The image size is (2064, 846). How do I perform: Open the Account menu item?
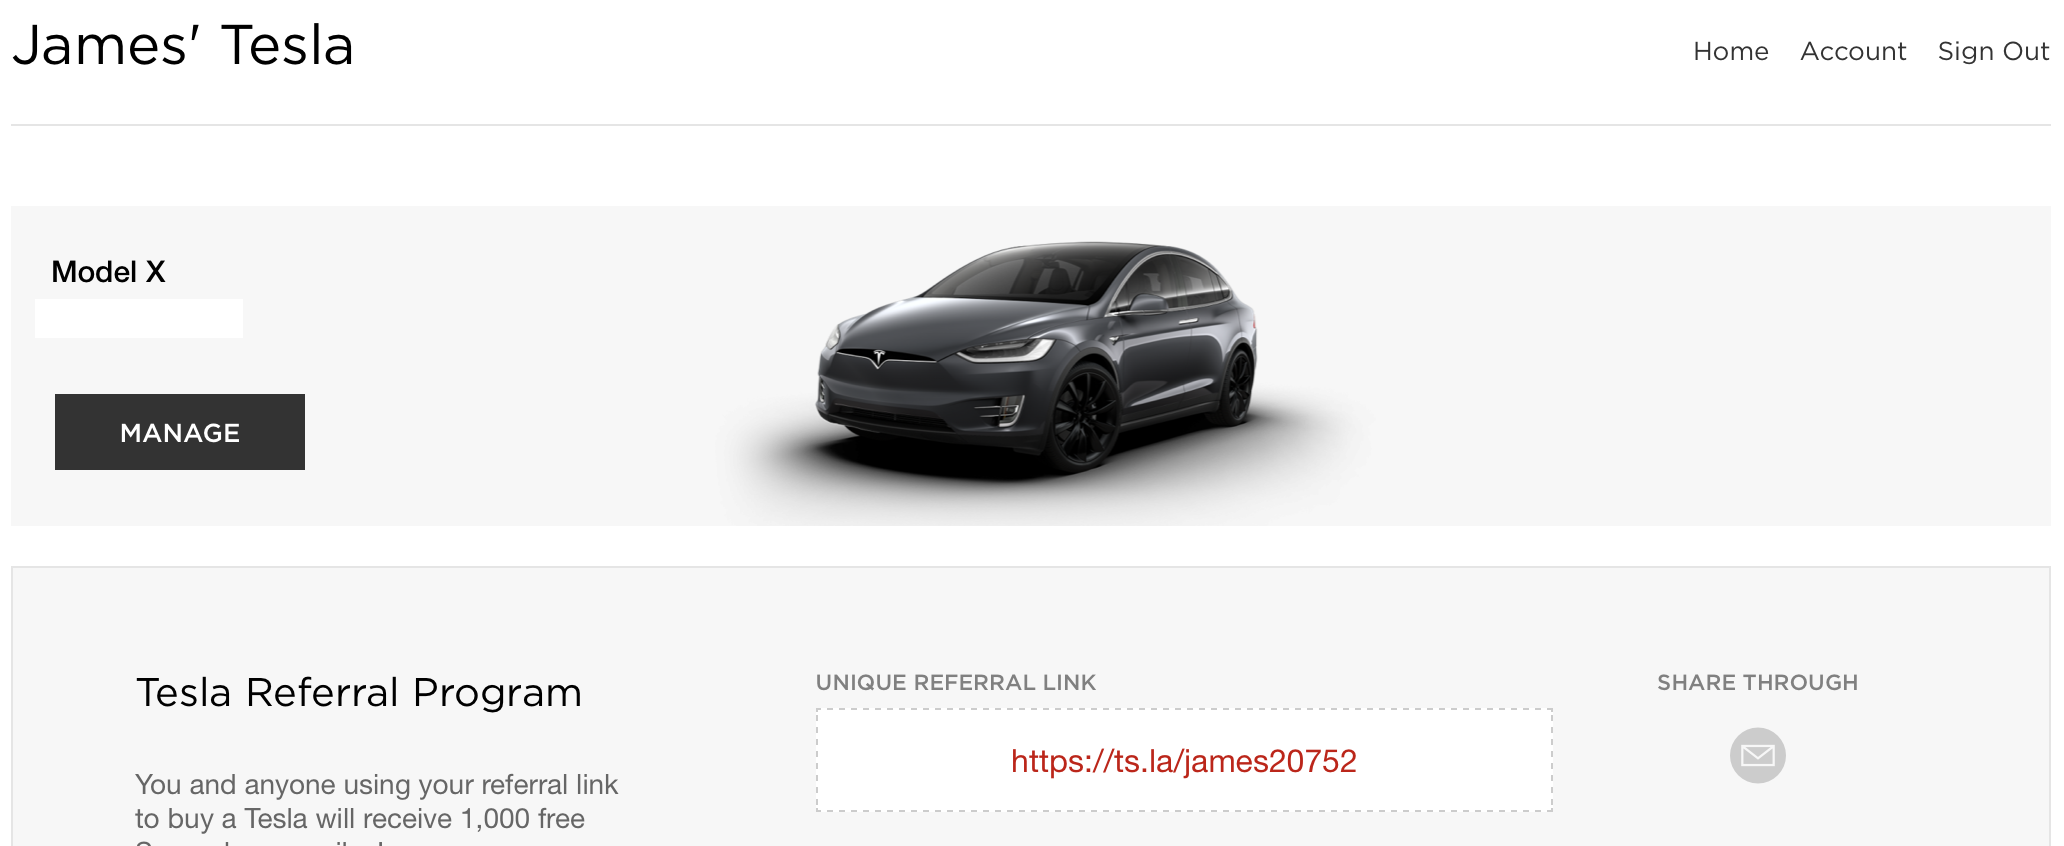(1853, 51)
